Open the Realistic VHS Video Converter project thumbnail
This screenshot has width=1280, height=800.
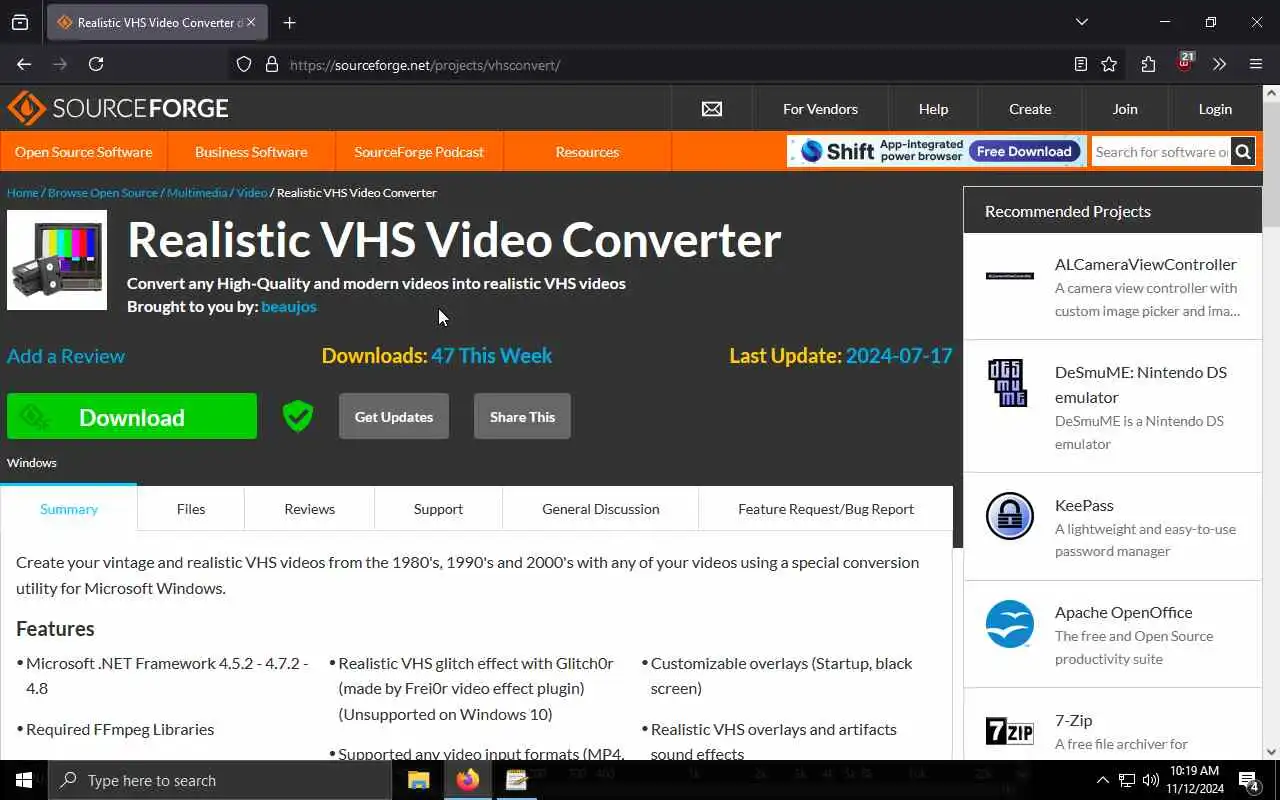click(57, 260)
